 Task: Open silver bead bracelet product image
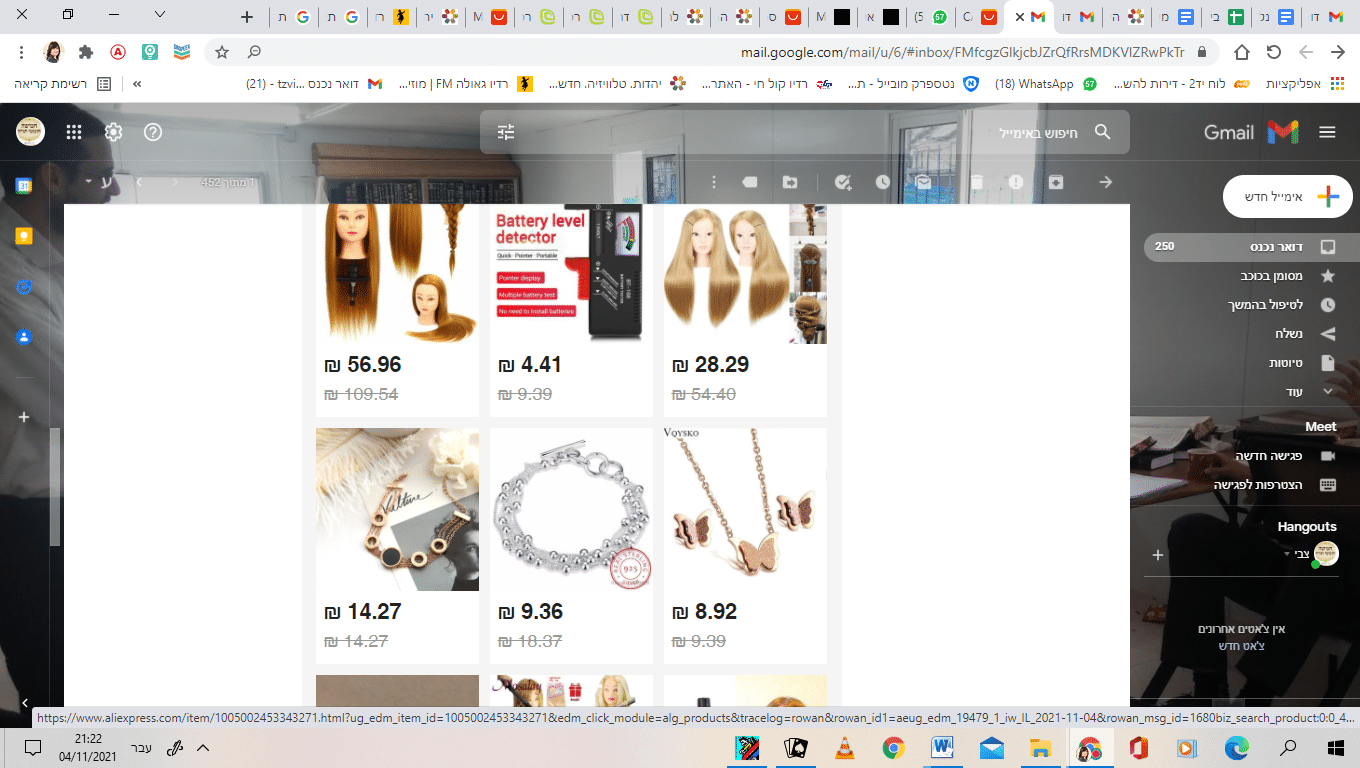click(571, 509)
